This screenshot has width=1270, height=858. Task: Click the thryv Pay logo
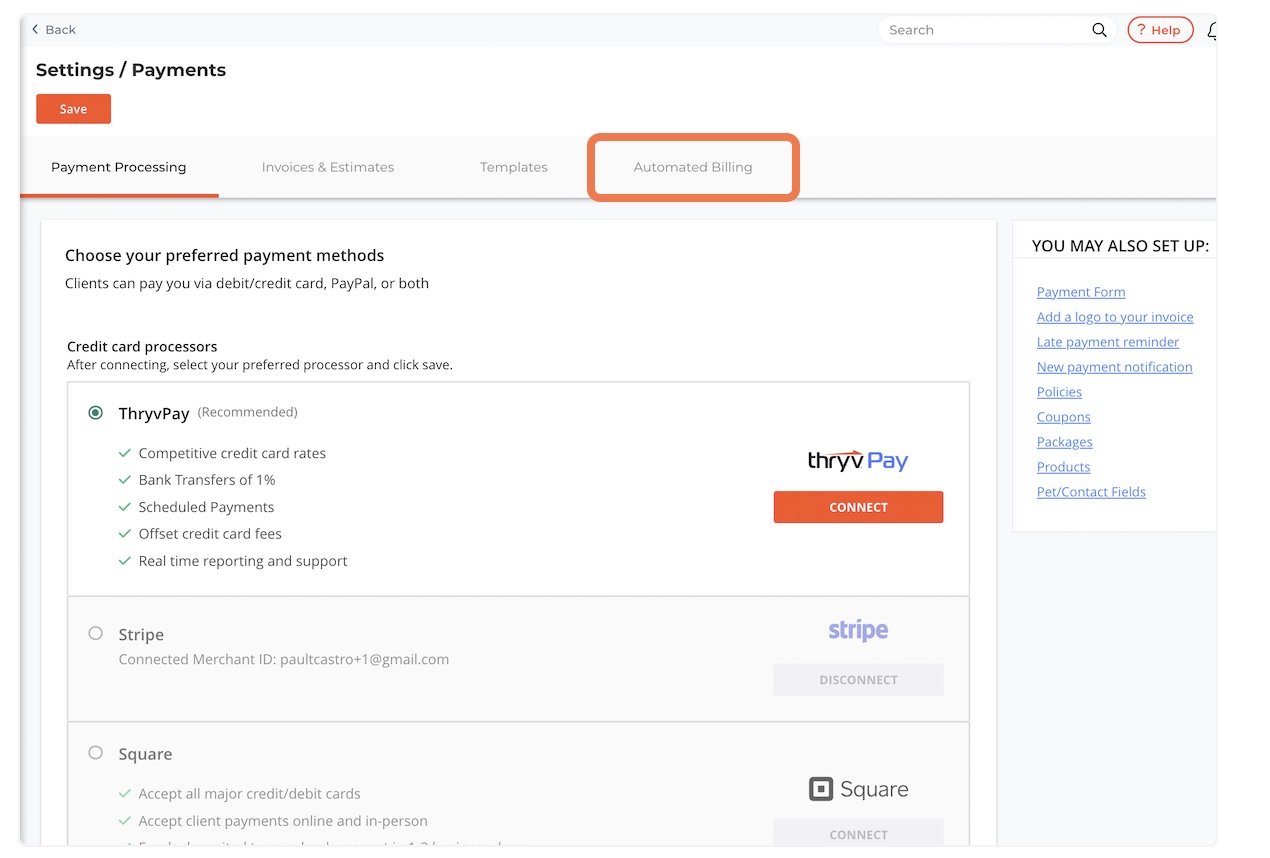(858, 460)
